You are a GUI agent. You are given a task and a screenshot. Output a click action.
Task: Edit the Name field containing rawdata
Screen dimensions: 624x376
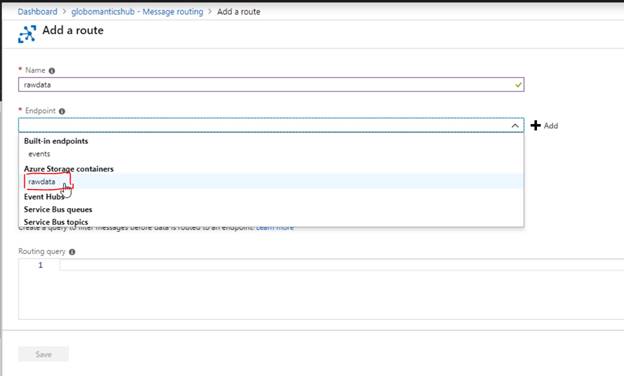click(x=271, y=85)
